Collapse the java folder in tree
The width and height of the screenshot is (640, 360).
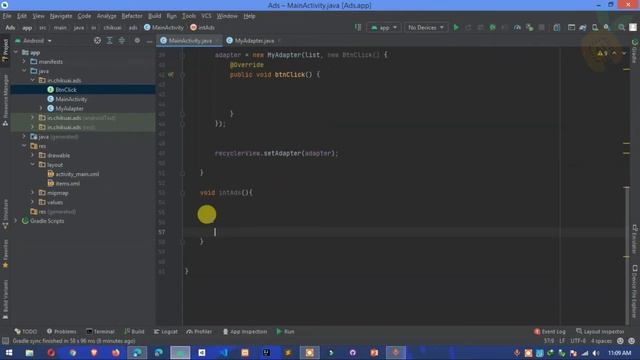24,71
